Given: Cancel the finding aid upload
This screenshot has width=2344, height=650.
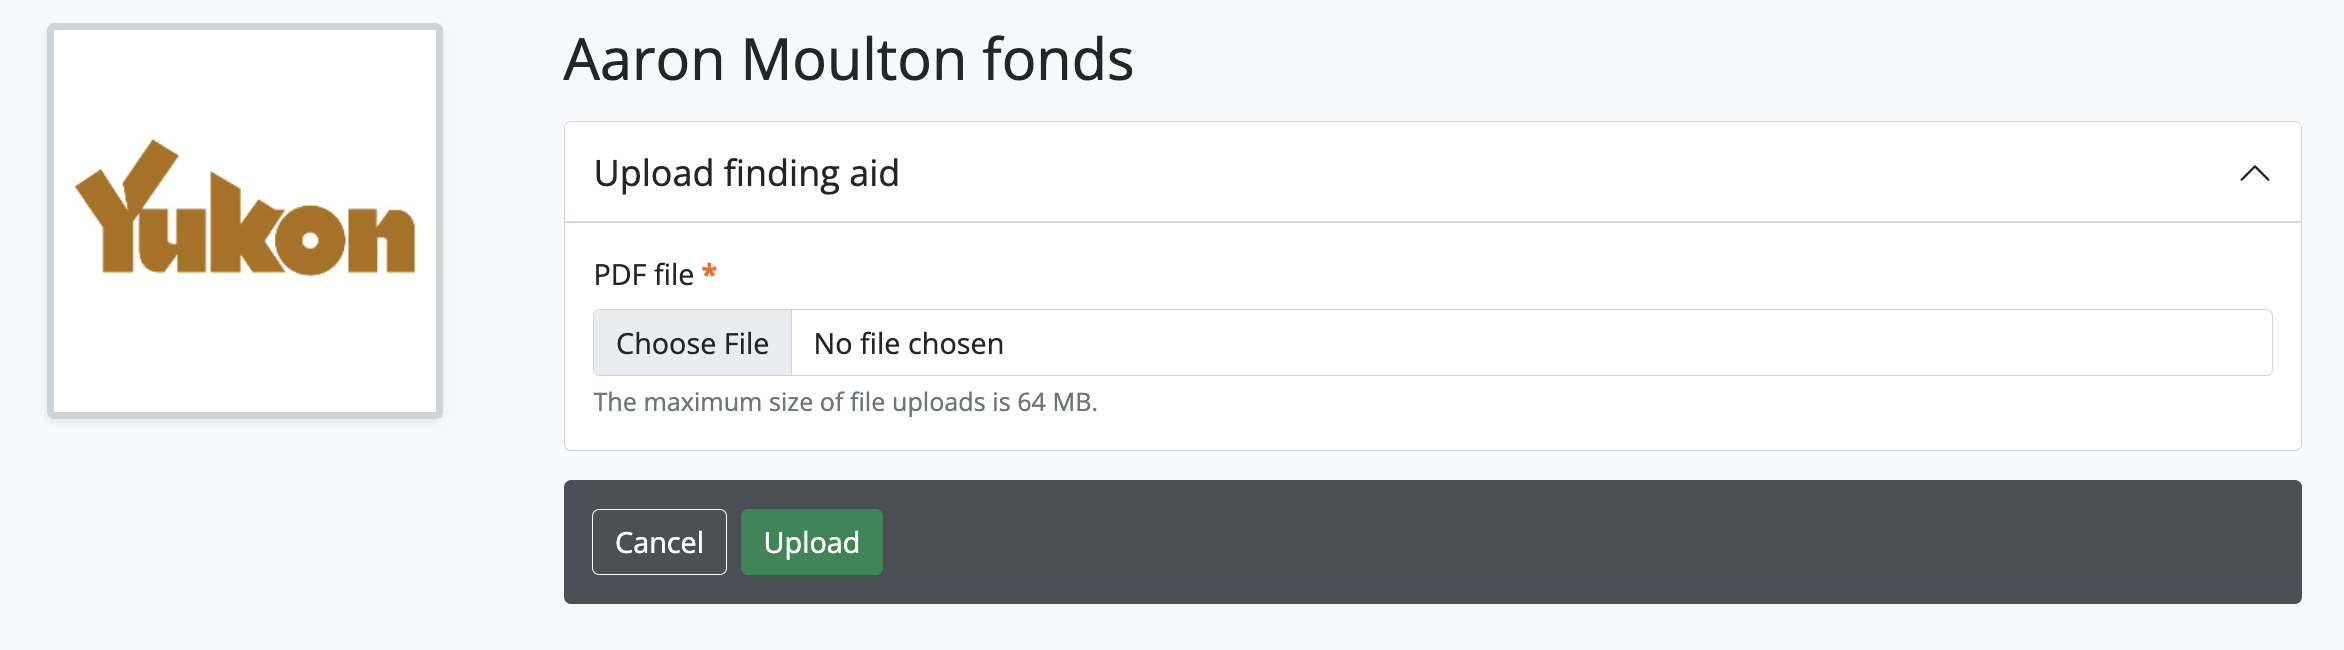Looking at the screenshot, I should [x=659, y=542].
